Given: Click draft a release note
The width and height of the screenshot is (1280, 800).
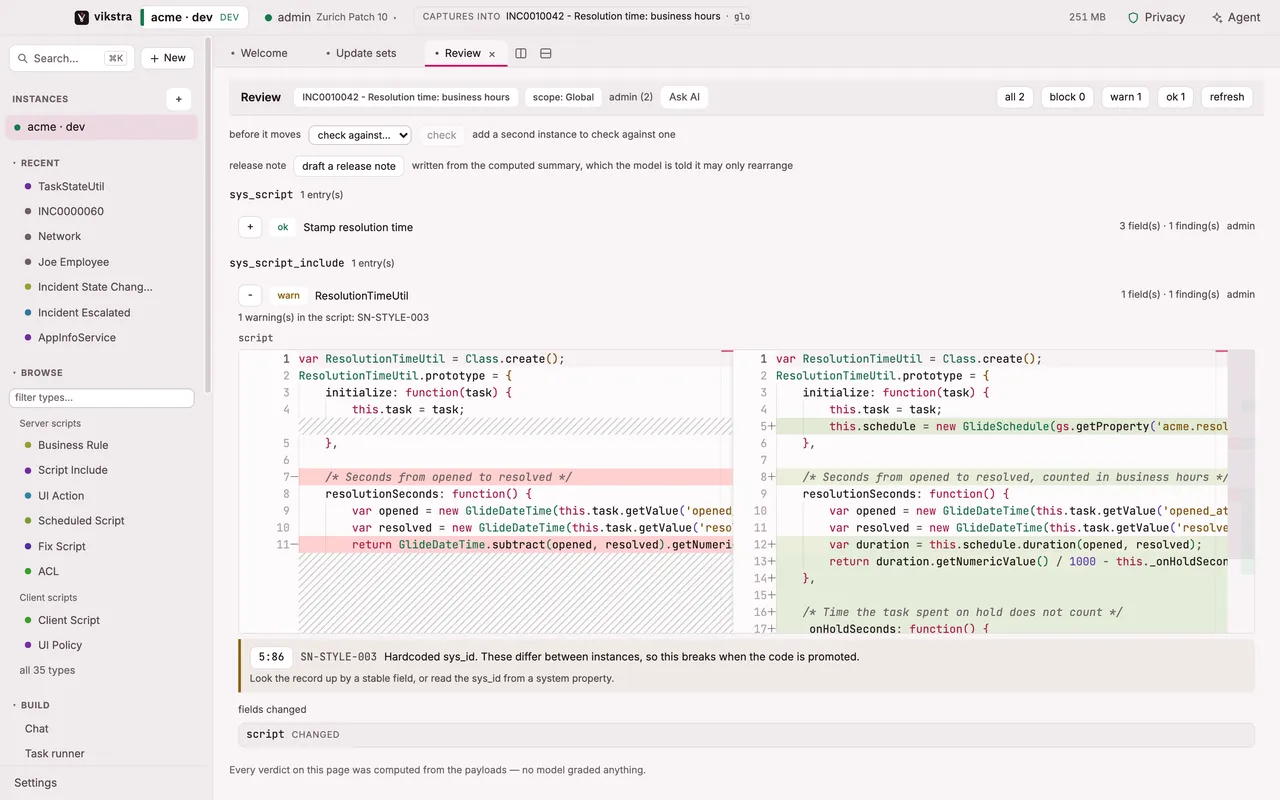Looking at the screenshot, I should (349, 166).
